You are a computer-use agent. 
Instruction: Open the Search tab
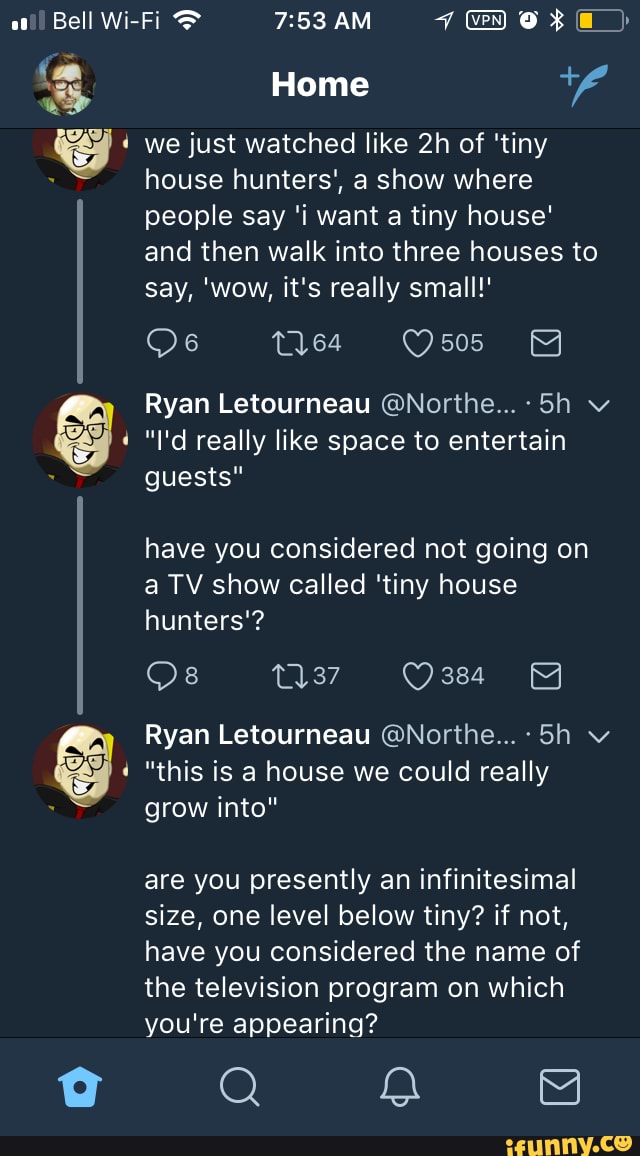pos(238,1087)
